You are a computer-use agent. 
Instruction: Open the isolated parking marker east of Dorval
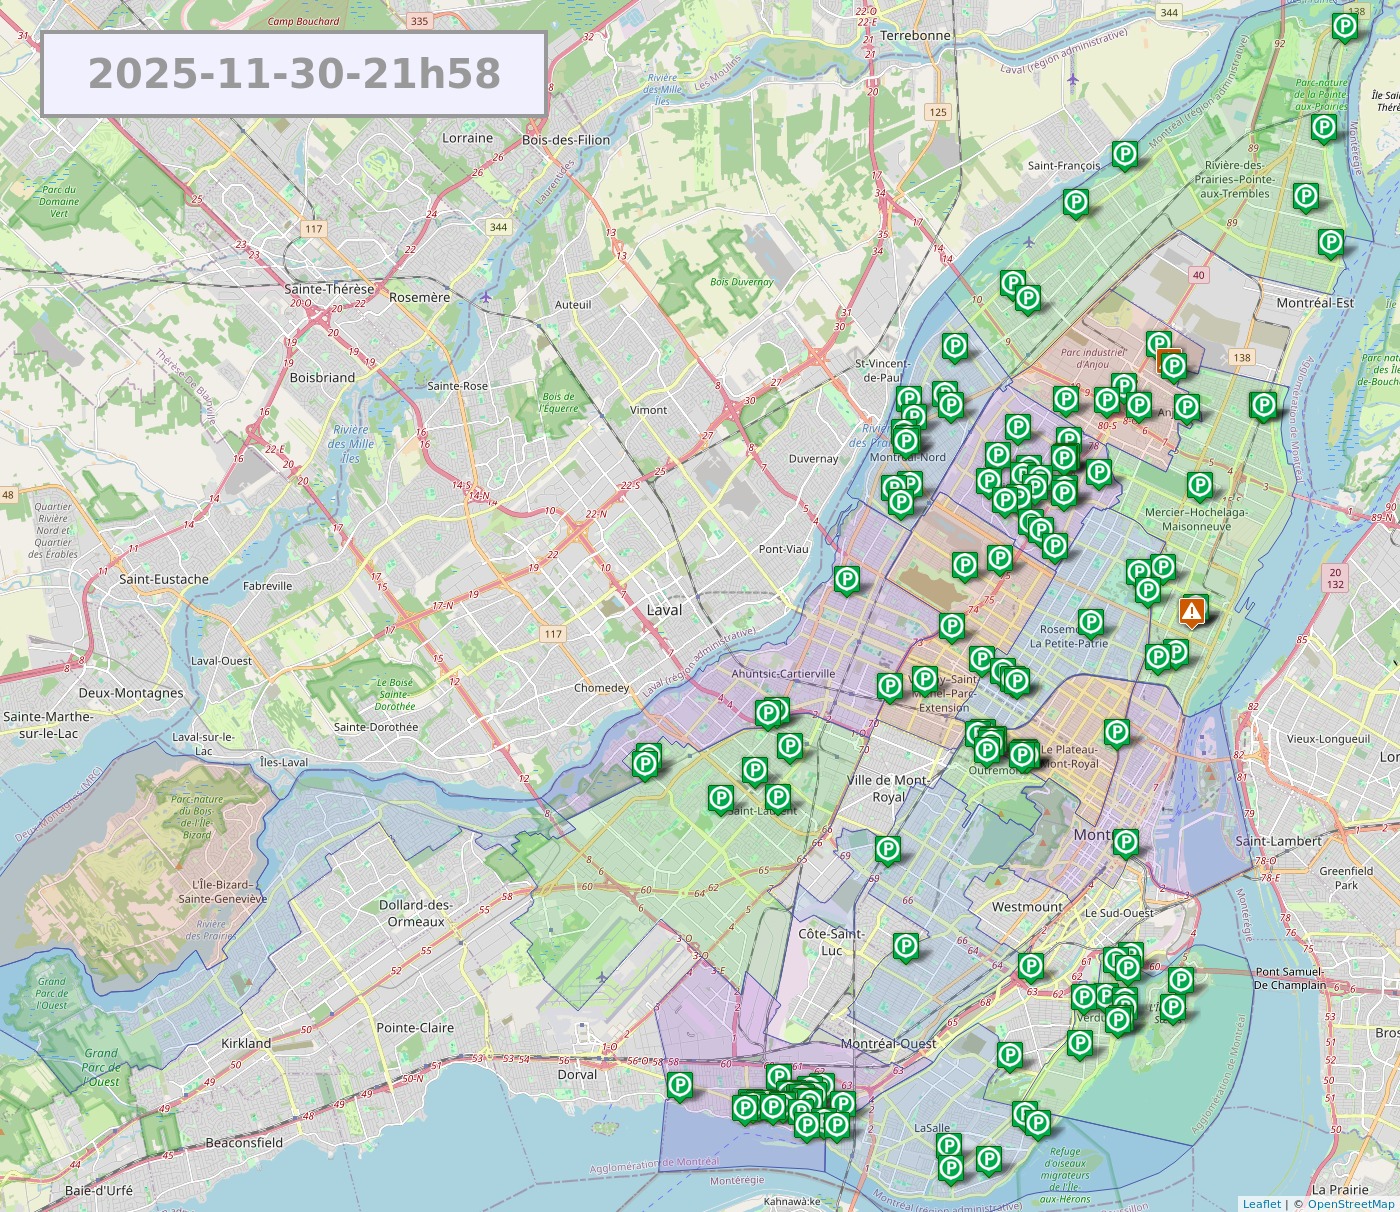click(680, 1085)
